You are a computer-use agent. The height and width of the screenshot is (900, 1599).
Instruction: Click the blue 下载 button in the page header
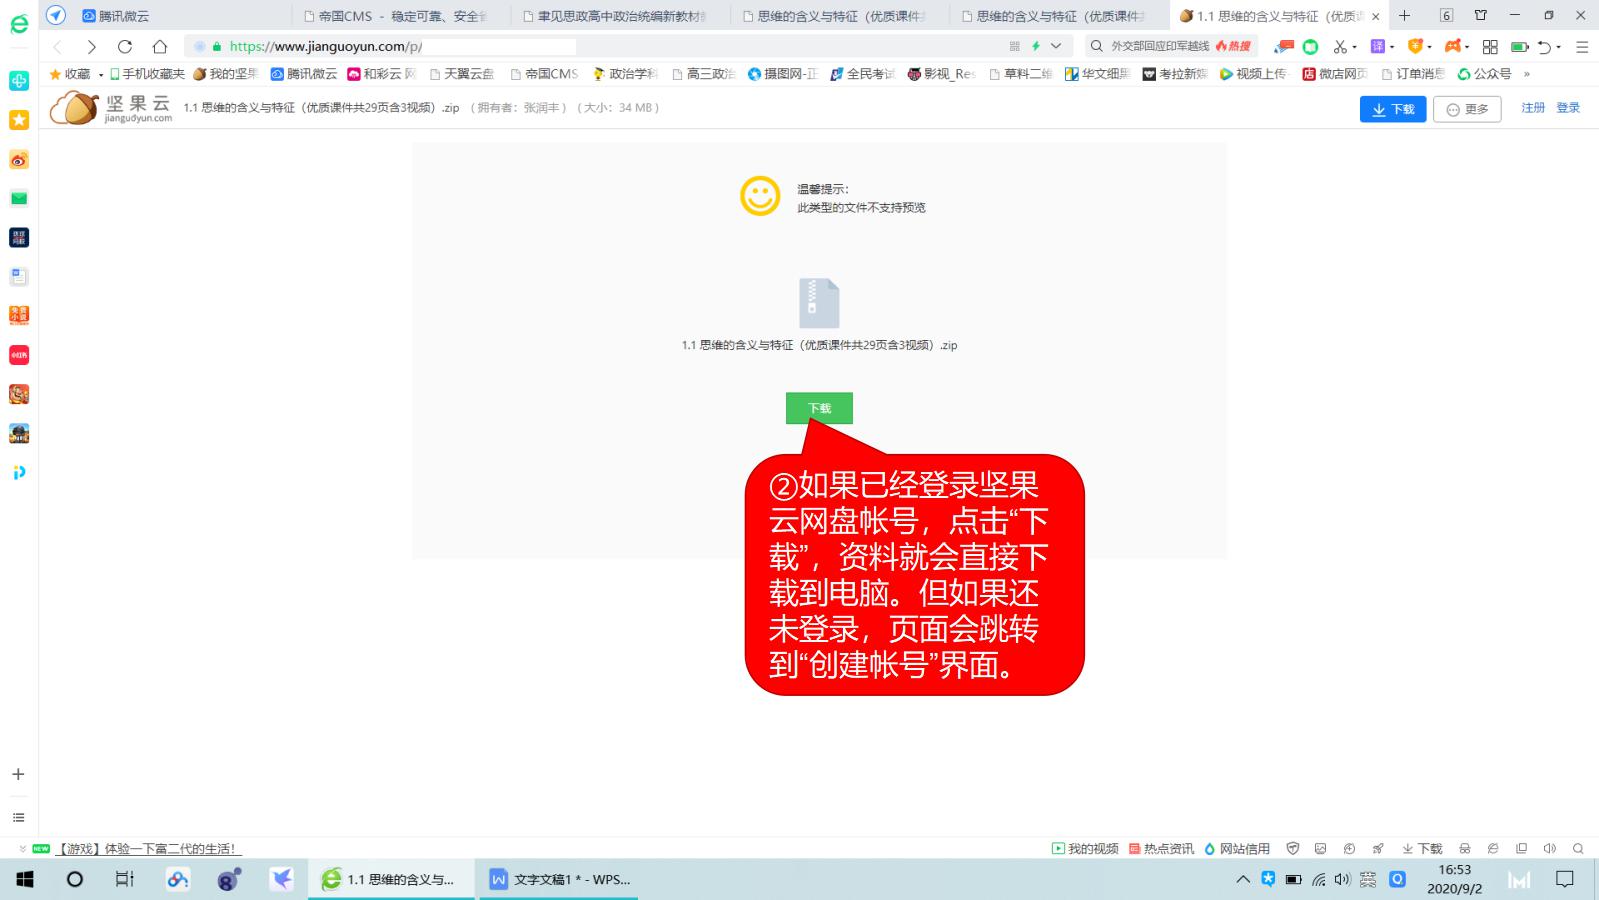point(1393,109)
